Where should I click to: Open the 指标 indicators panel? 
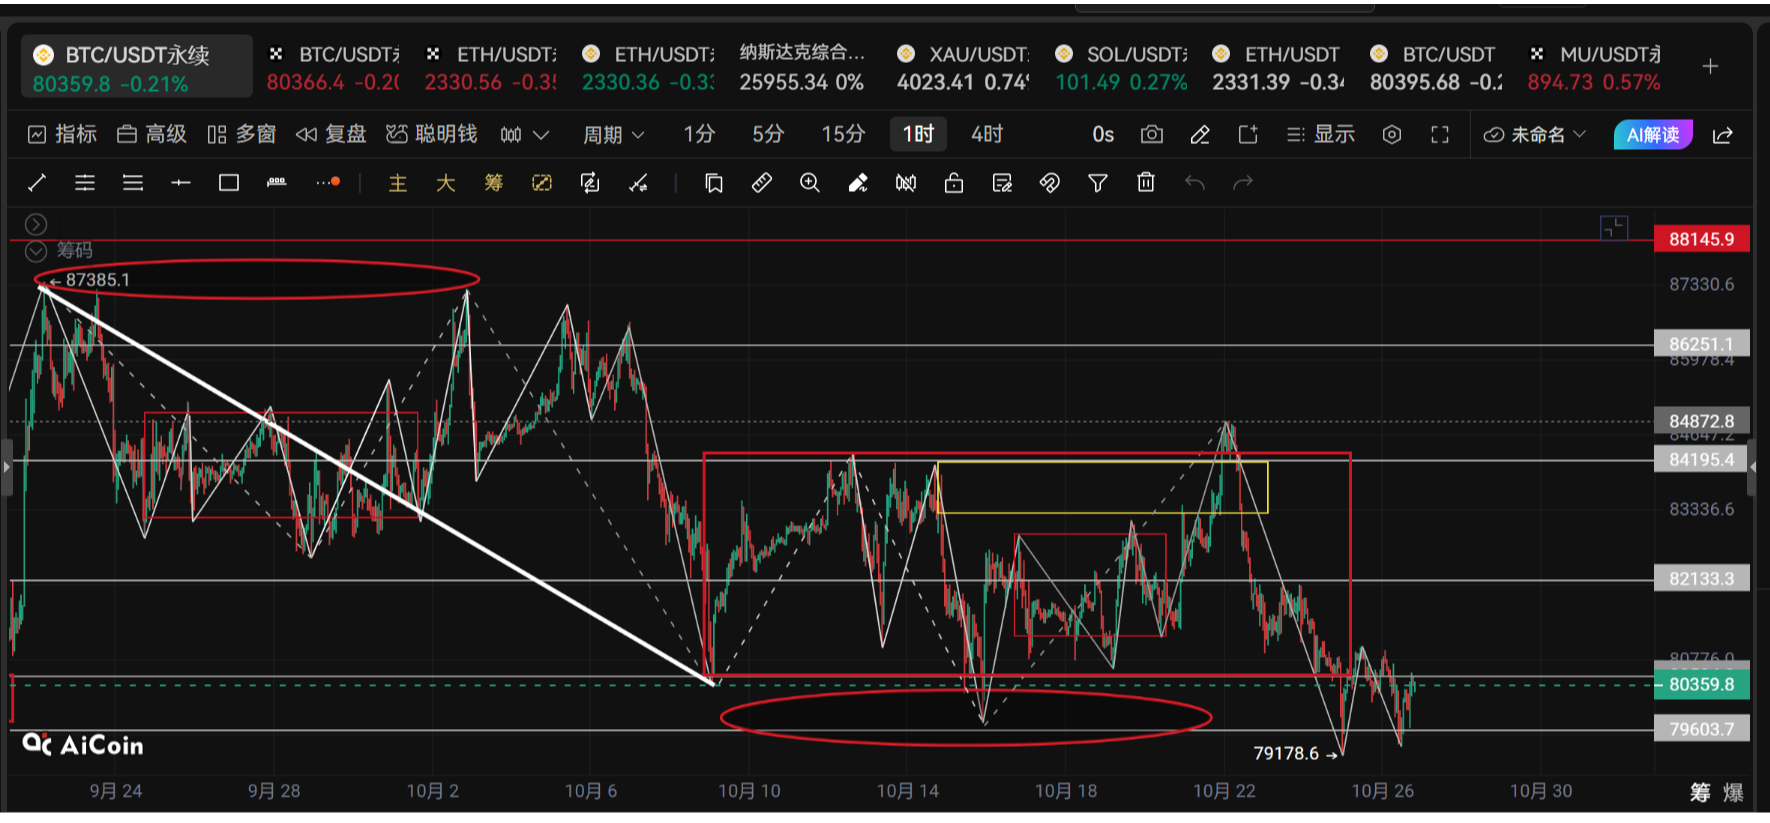[62, 134]
